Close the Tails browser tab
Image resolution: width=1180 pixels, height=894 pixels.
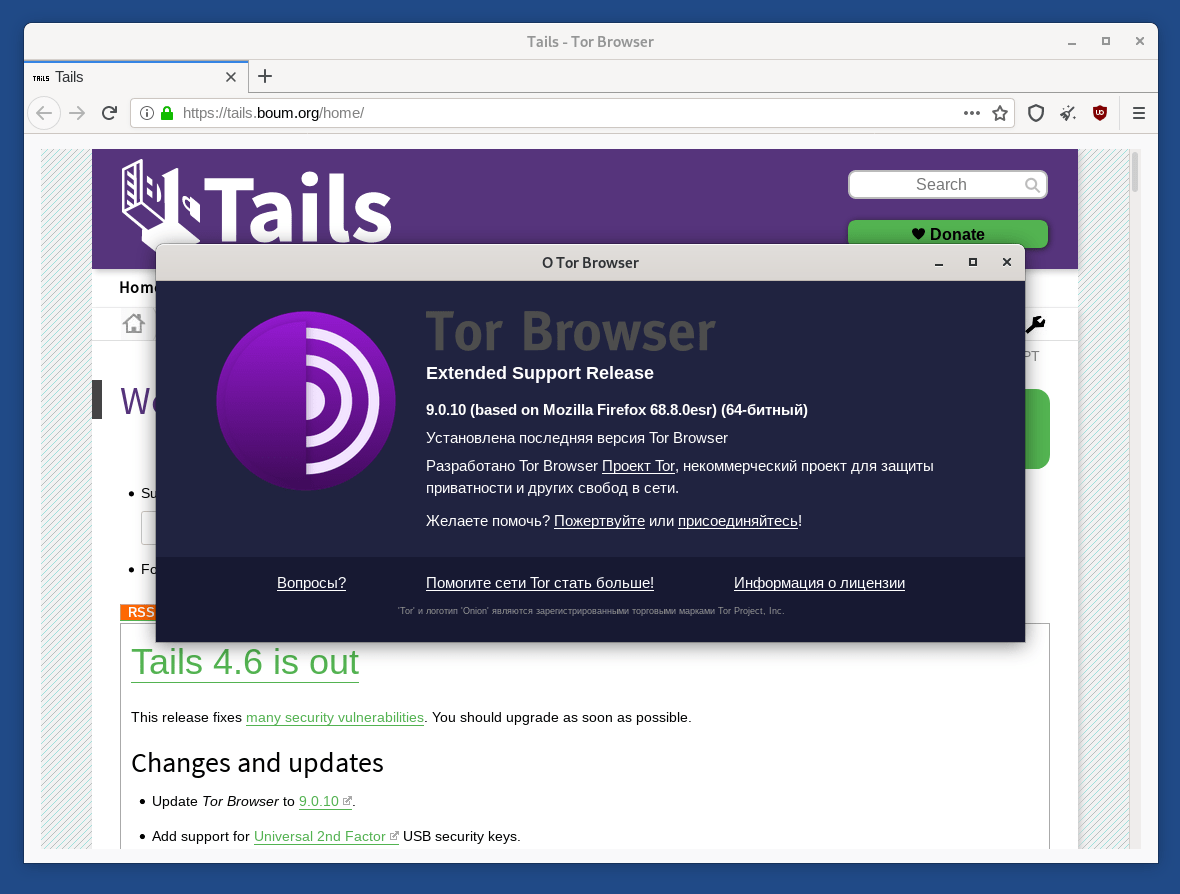[x=231, y=77]
